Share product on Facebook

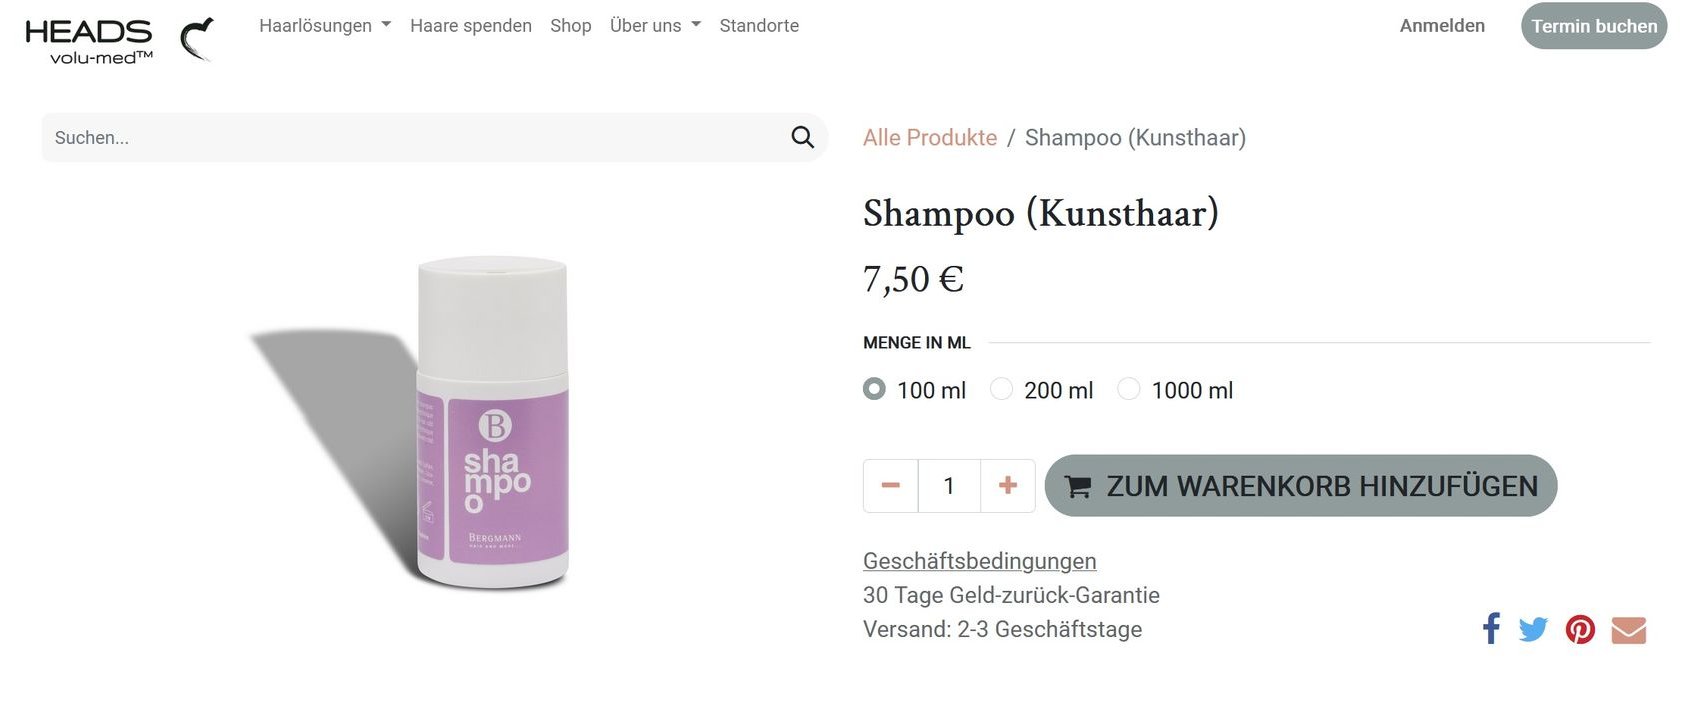coord(1491,629)
